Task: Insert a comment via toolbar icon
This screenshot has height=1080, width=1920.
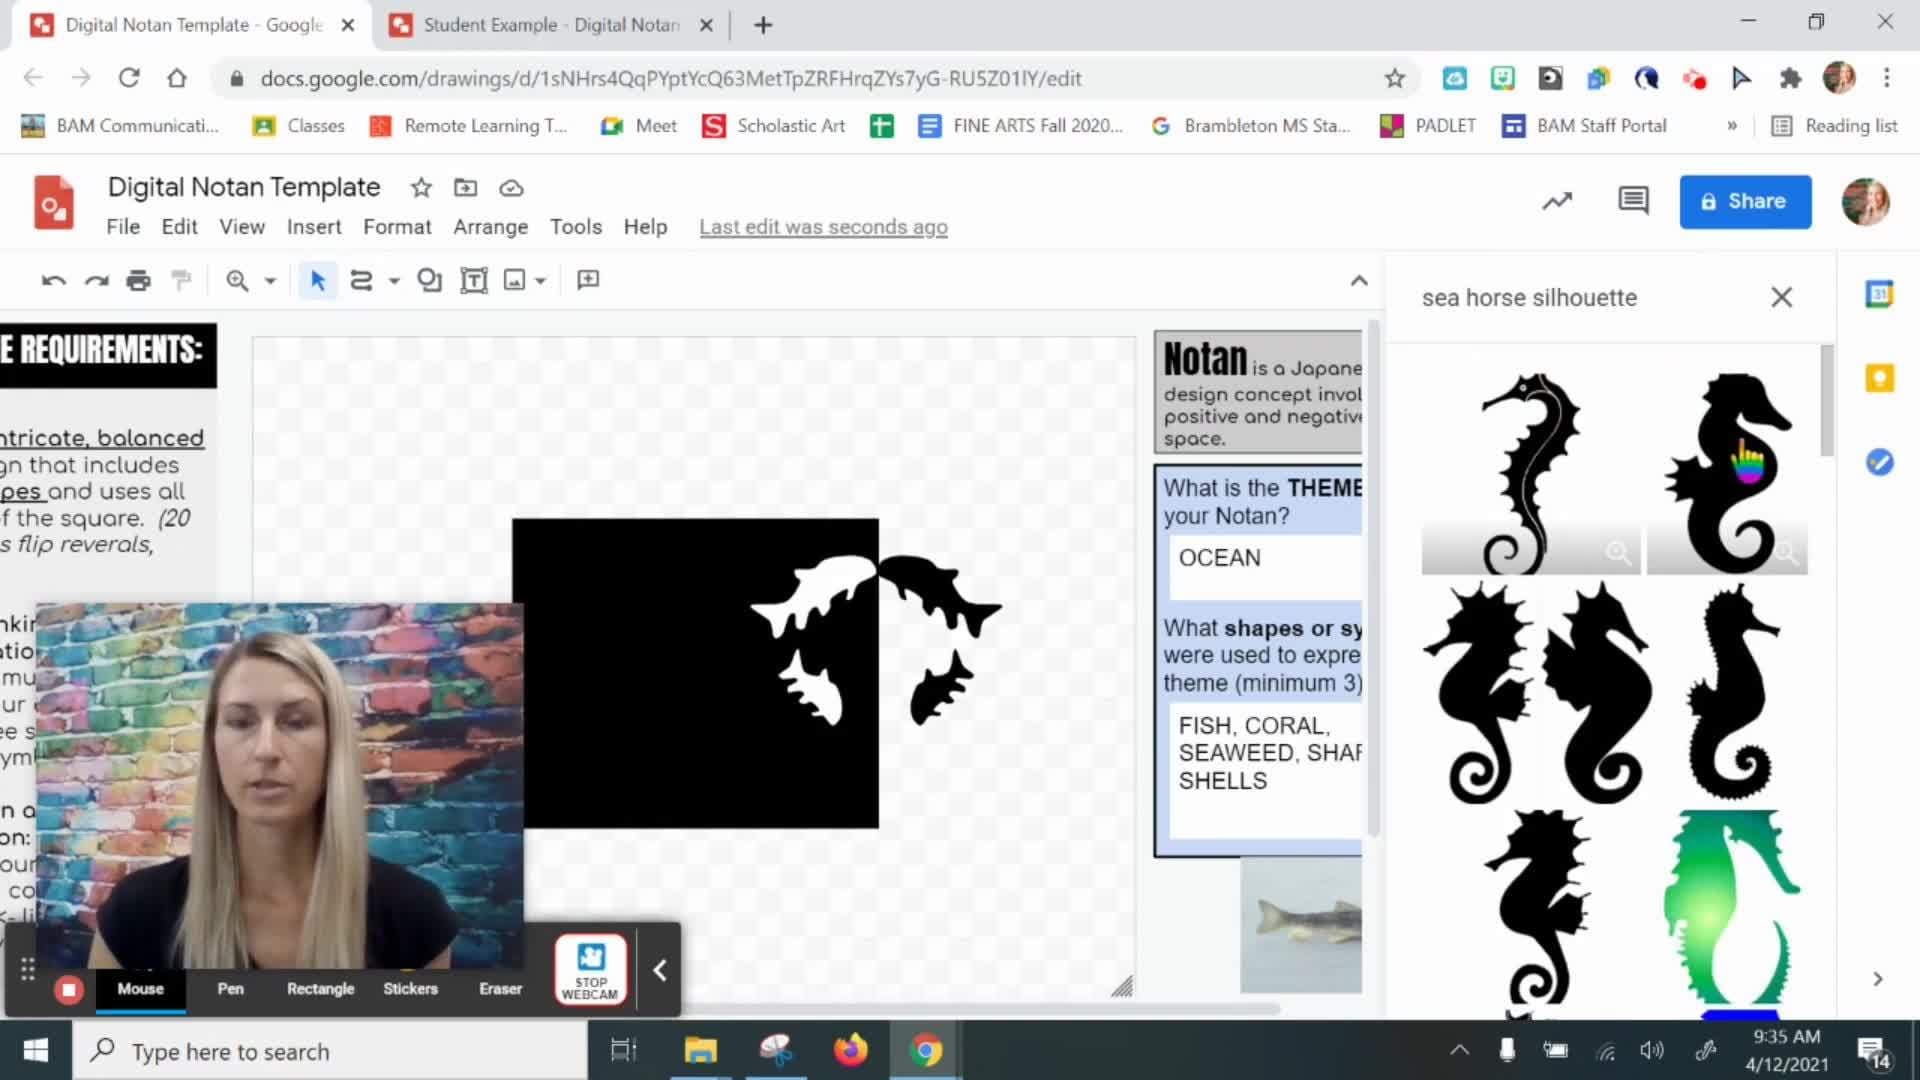Action: tap(587, 280)
